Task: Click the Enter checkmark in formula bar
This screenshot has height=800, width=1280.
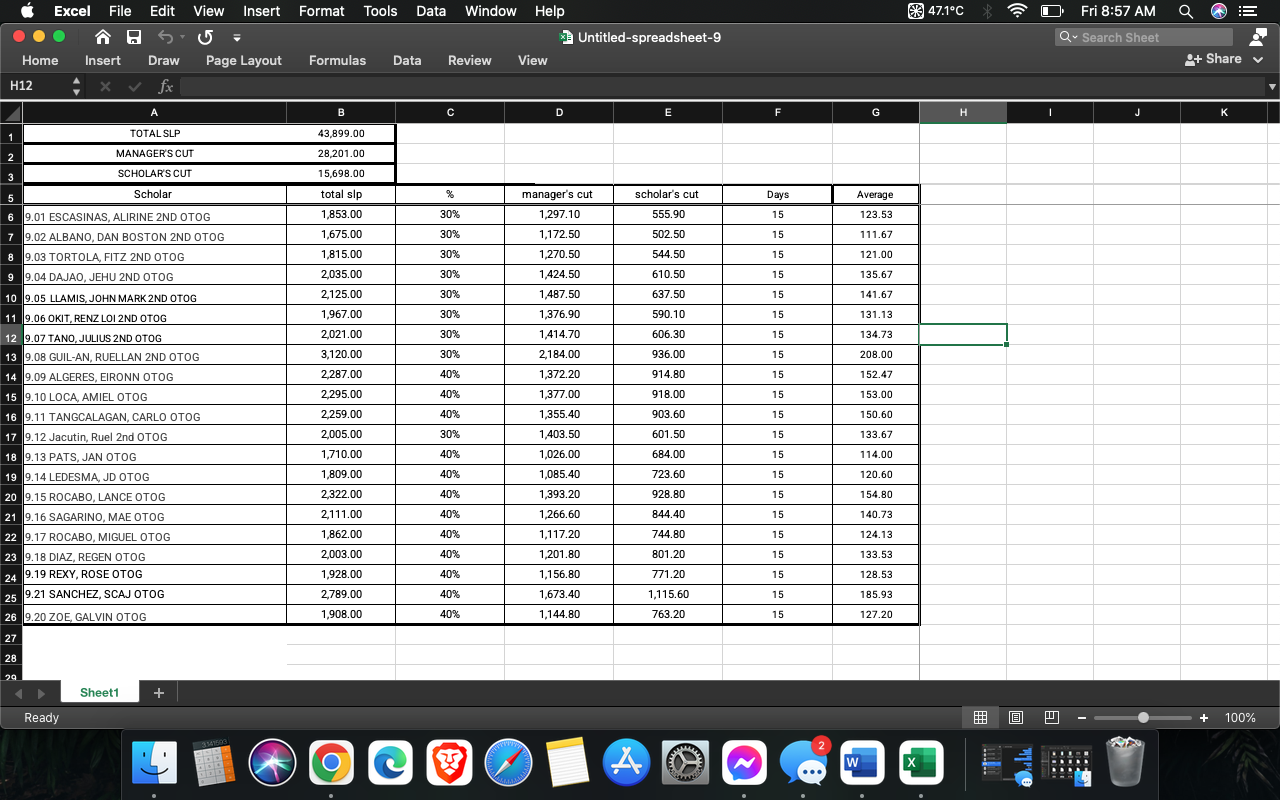Action: [x=135, y=86]
